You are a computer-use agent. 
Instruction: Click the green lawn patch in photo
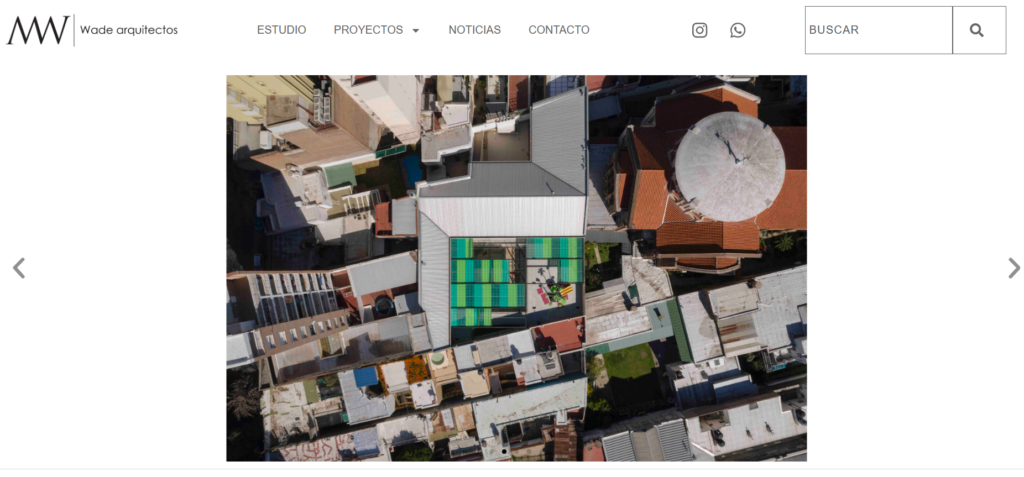[628, 361]
